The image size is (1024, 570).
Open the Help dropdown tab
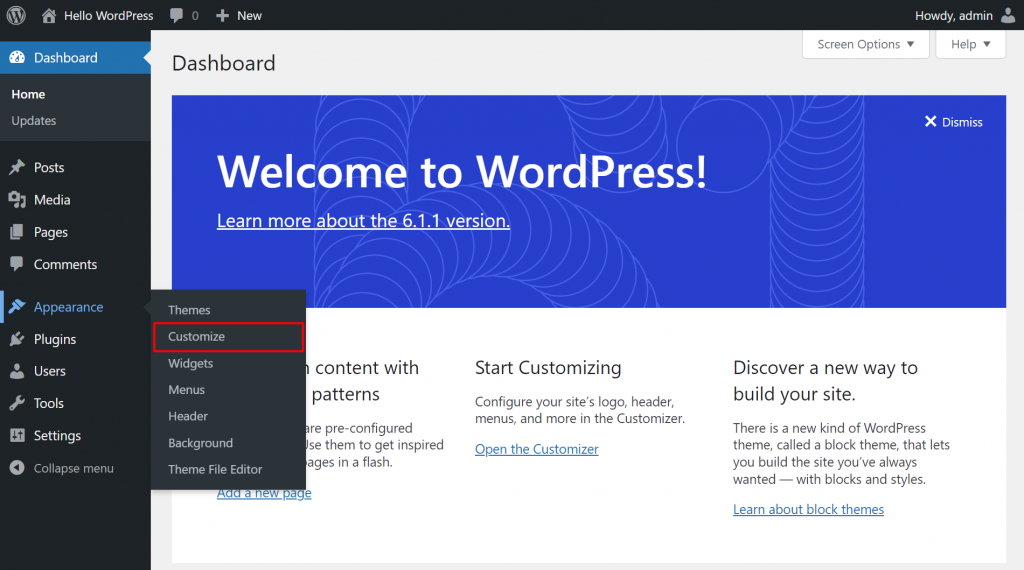[x=970, y=44]
